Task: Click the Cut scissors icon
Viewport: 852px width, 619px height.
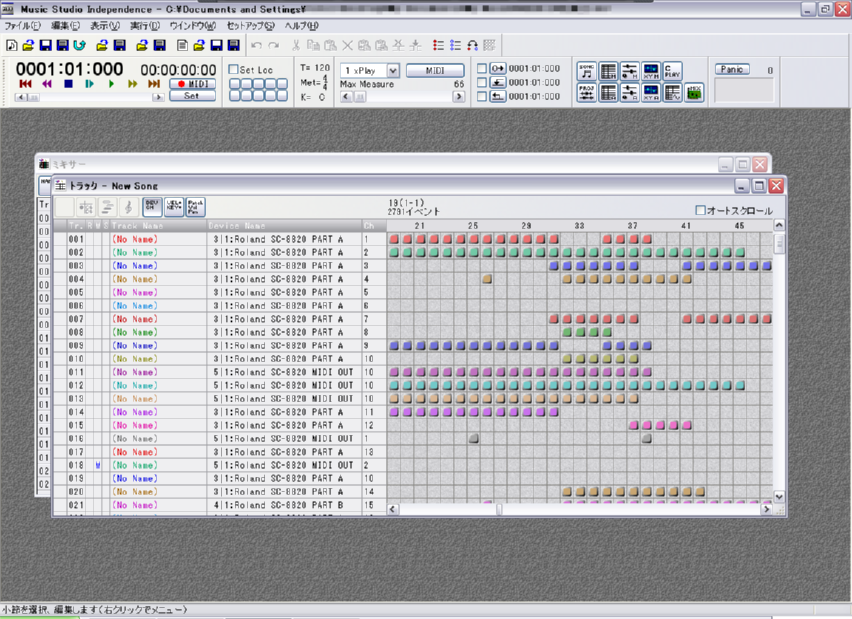Action: tap(296, 46)
